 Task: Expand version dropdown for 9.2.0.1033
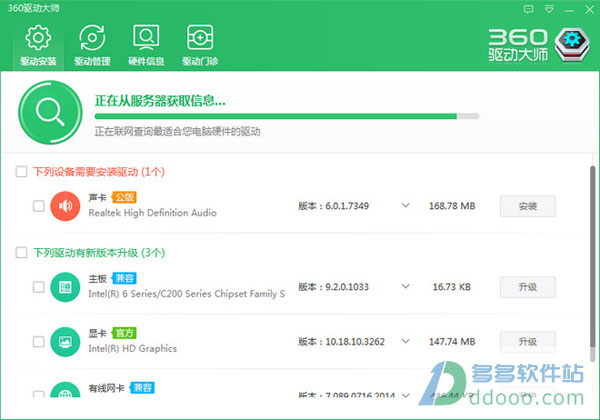pyautogui.click(x=406, y=286)
